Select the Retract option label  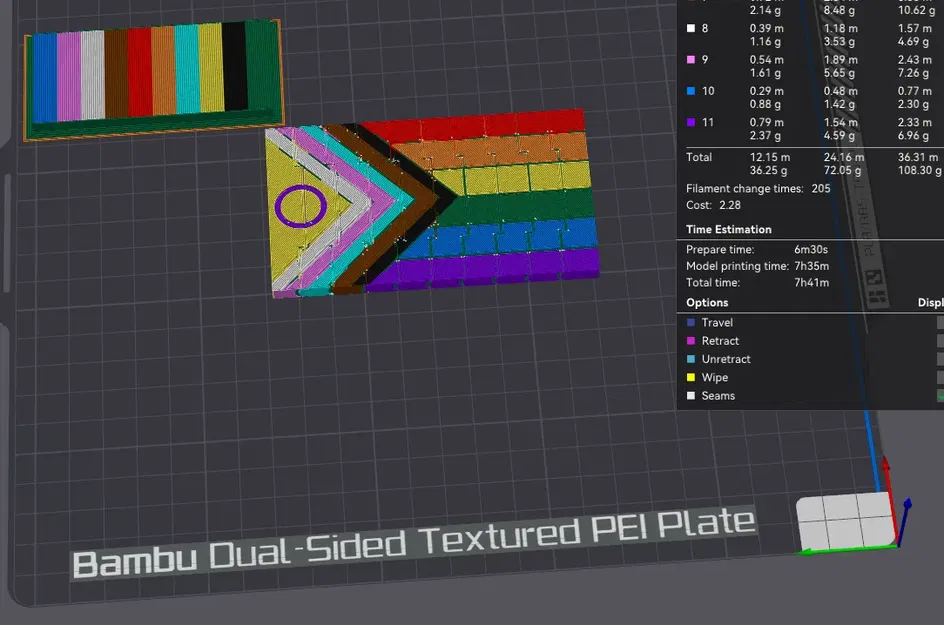(720, 341)
